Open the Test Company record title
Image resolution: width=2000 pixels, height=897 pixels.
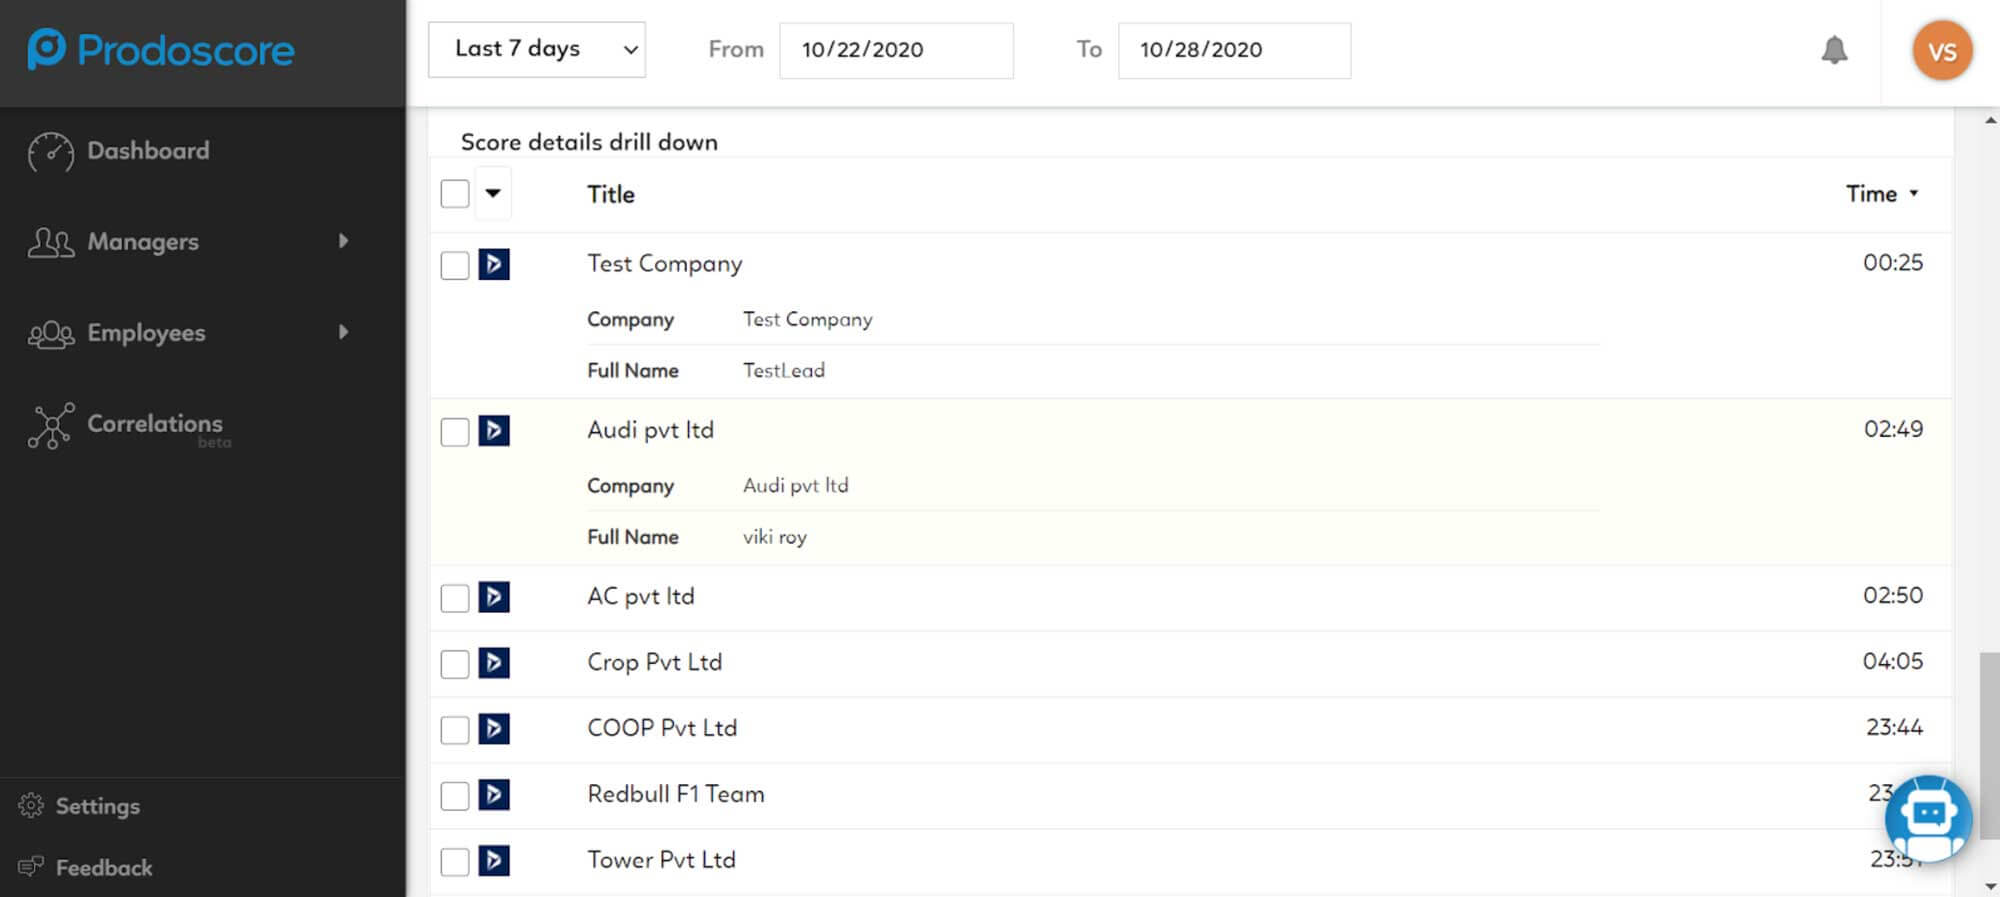664,263
